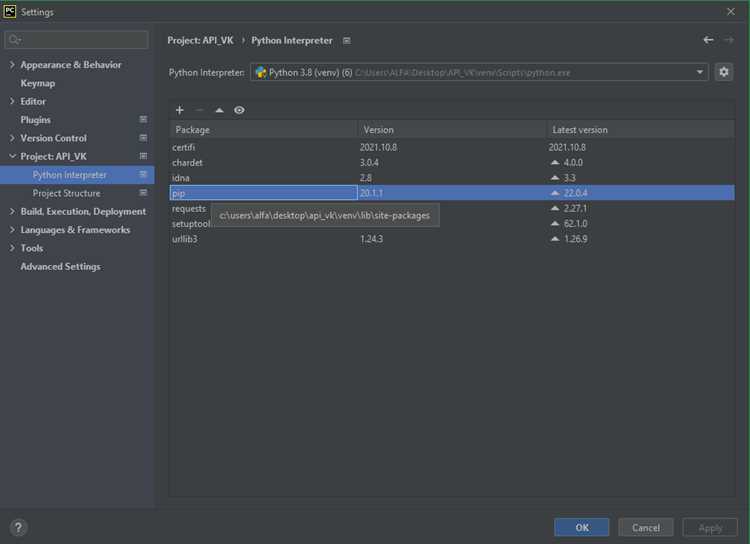The image size is (750, 544).
Task: Open the Keymap settings page
Action: [x=38, y=83]
